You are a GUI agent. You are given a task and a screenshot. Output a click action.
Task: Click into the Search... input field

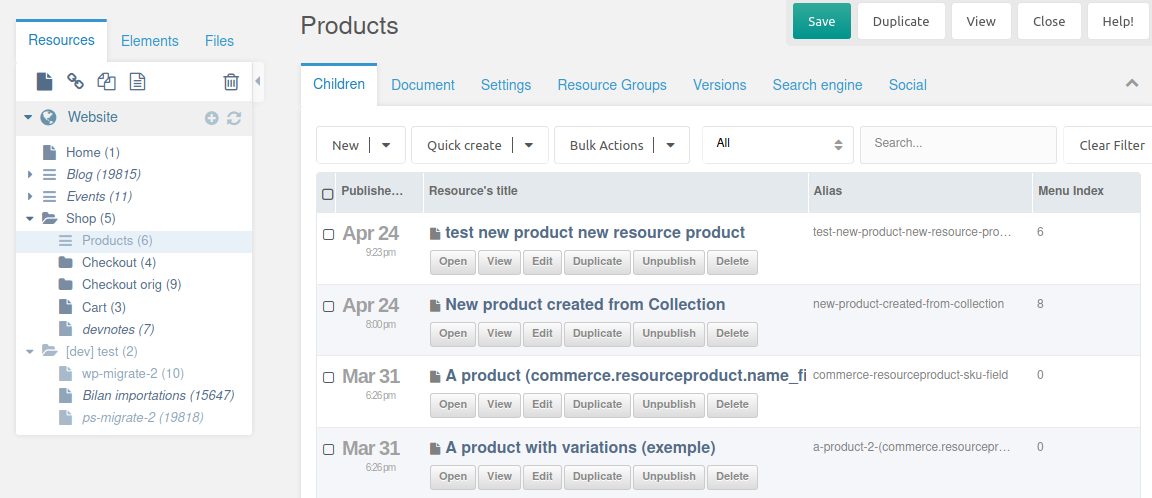[958, 145]
